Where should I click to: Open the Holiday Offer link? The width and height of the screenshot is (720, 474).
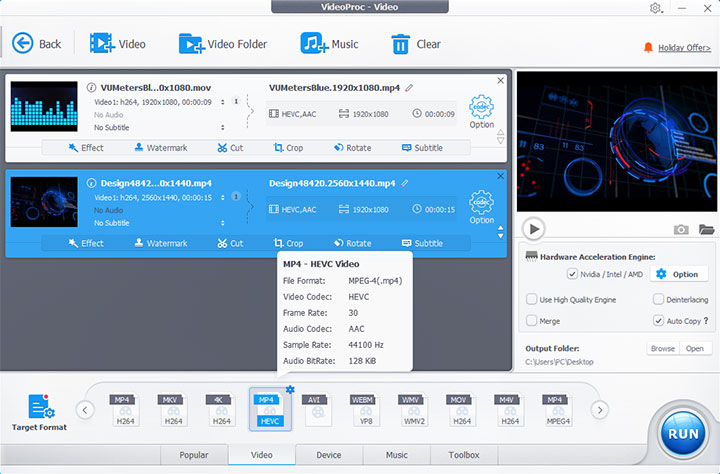click(684, 48)
